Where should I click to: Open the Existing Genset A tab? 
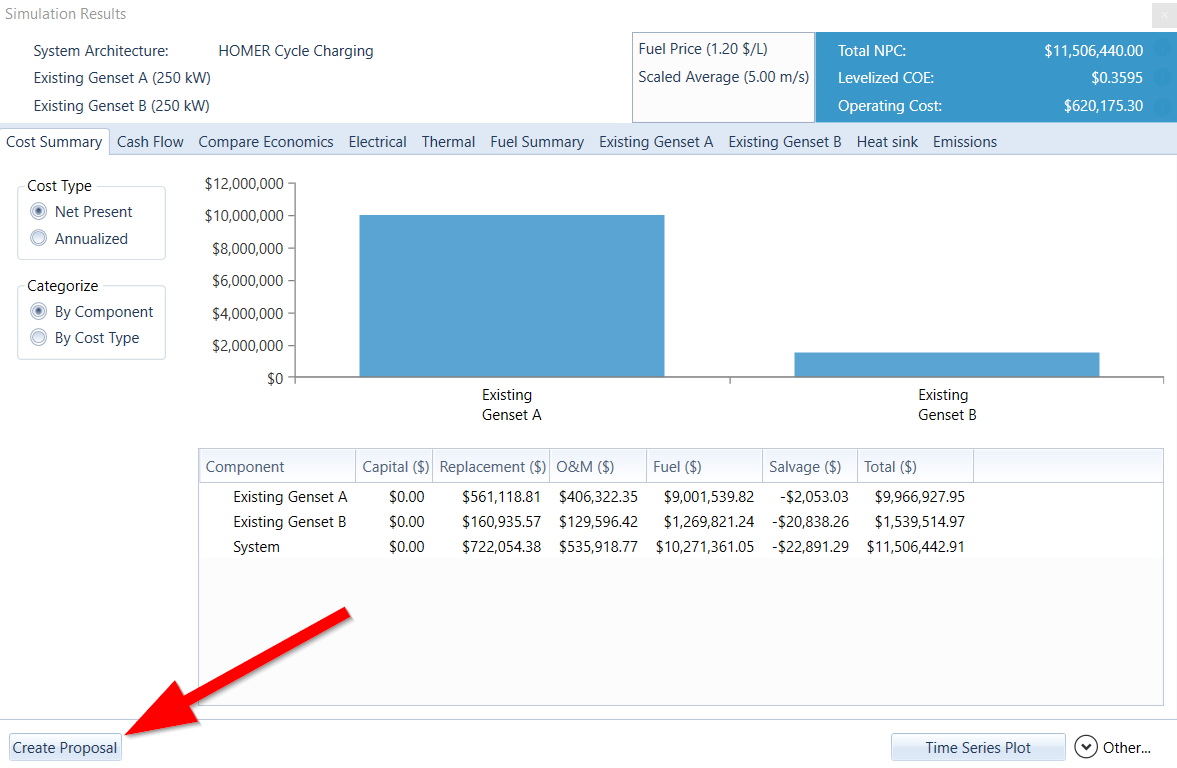pyautogui.click(x=656, y=142)
